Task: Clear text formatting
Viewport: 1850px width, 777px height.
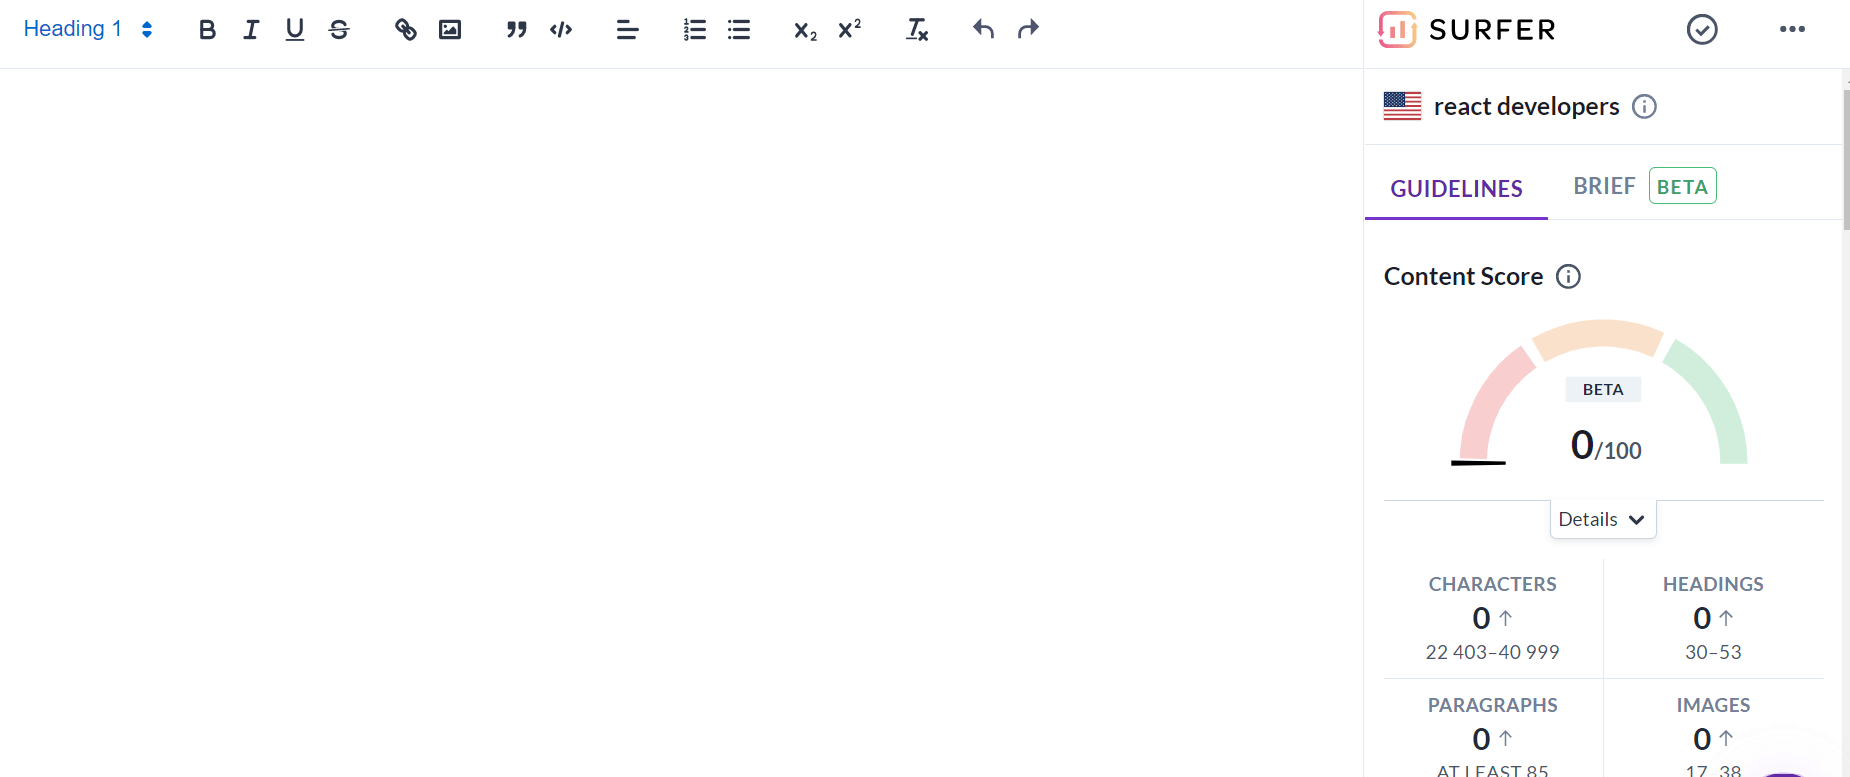Action: coord(916,30)
